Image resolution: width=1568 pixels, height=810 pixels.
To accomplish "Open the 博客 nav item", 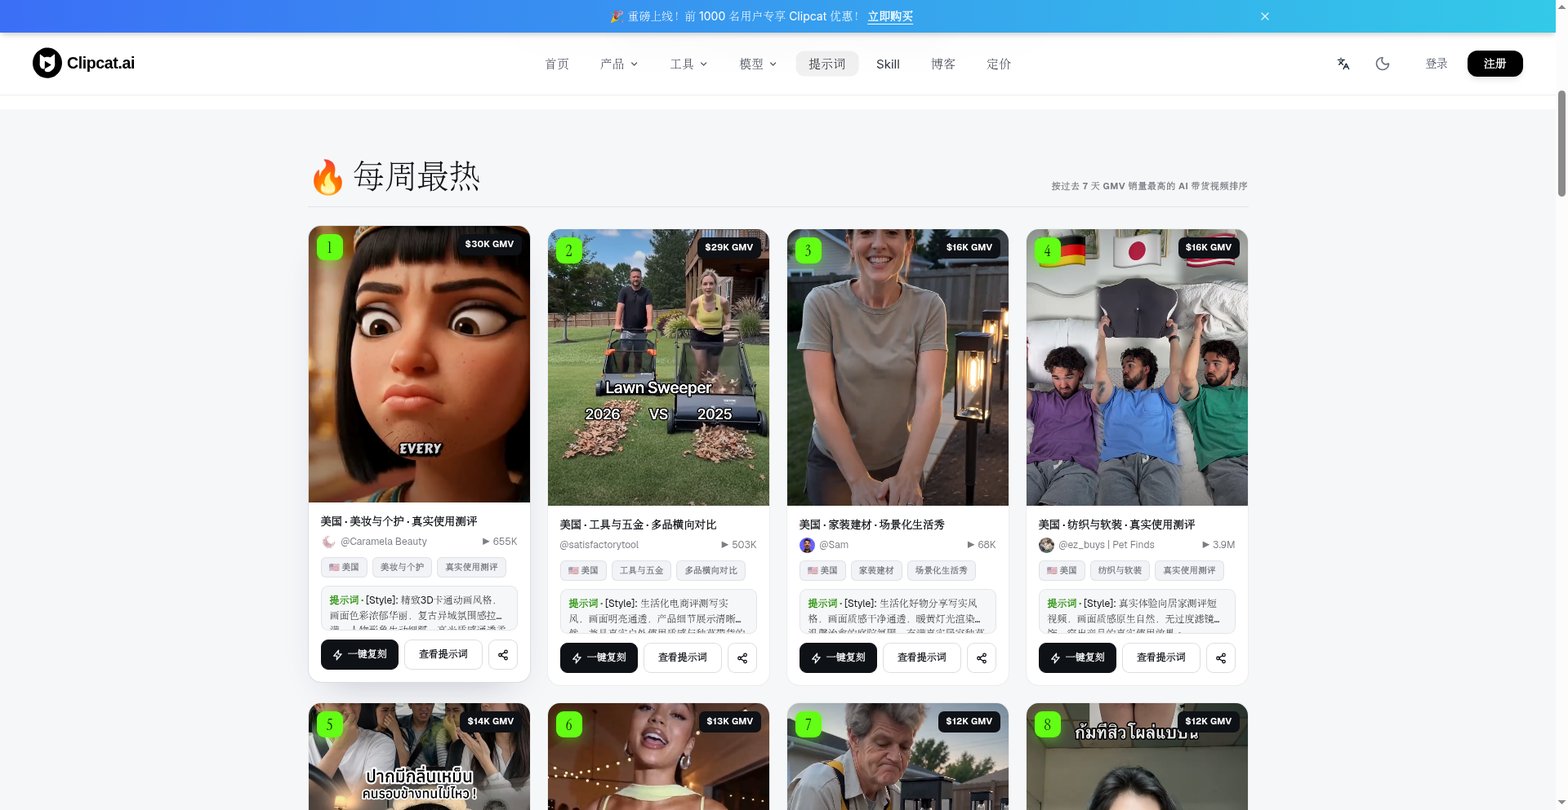I will pyautogui.click(x=943, y=64).
